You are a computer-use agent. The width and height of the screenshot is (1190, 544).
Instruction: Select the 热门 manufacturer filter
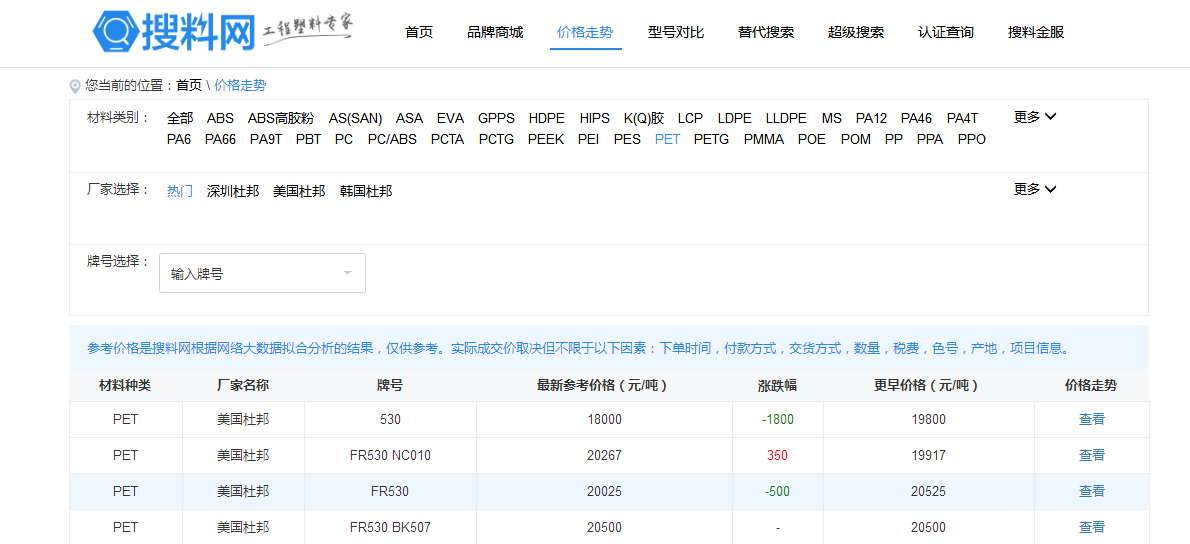180,191
